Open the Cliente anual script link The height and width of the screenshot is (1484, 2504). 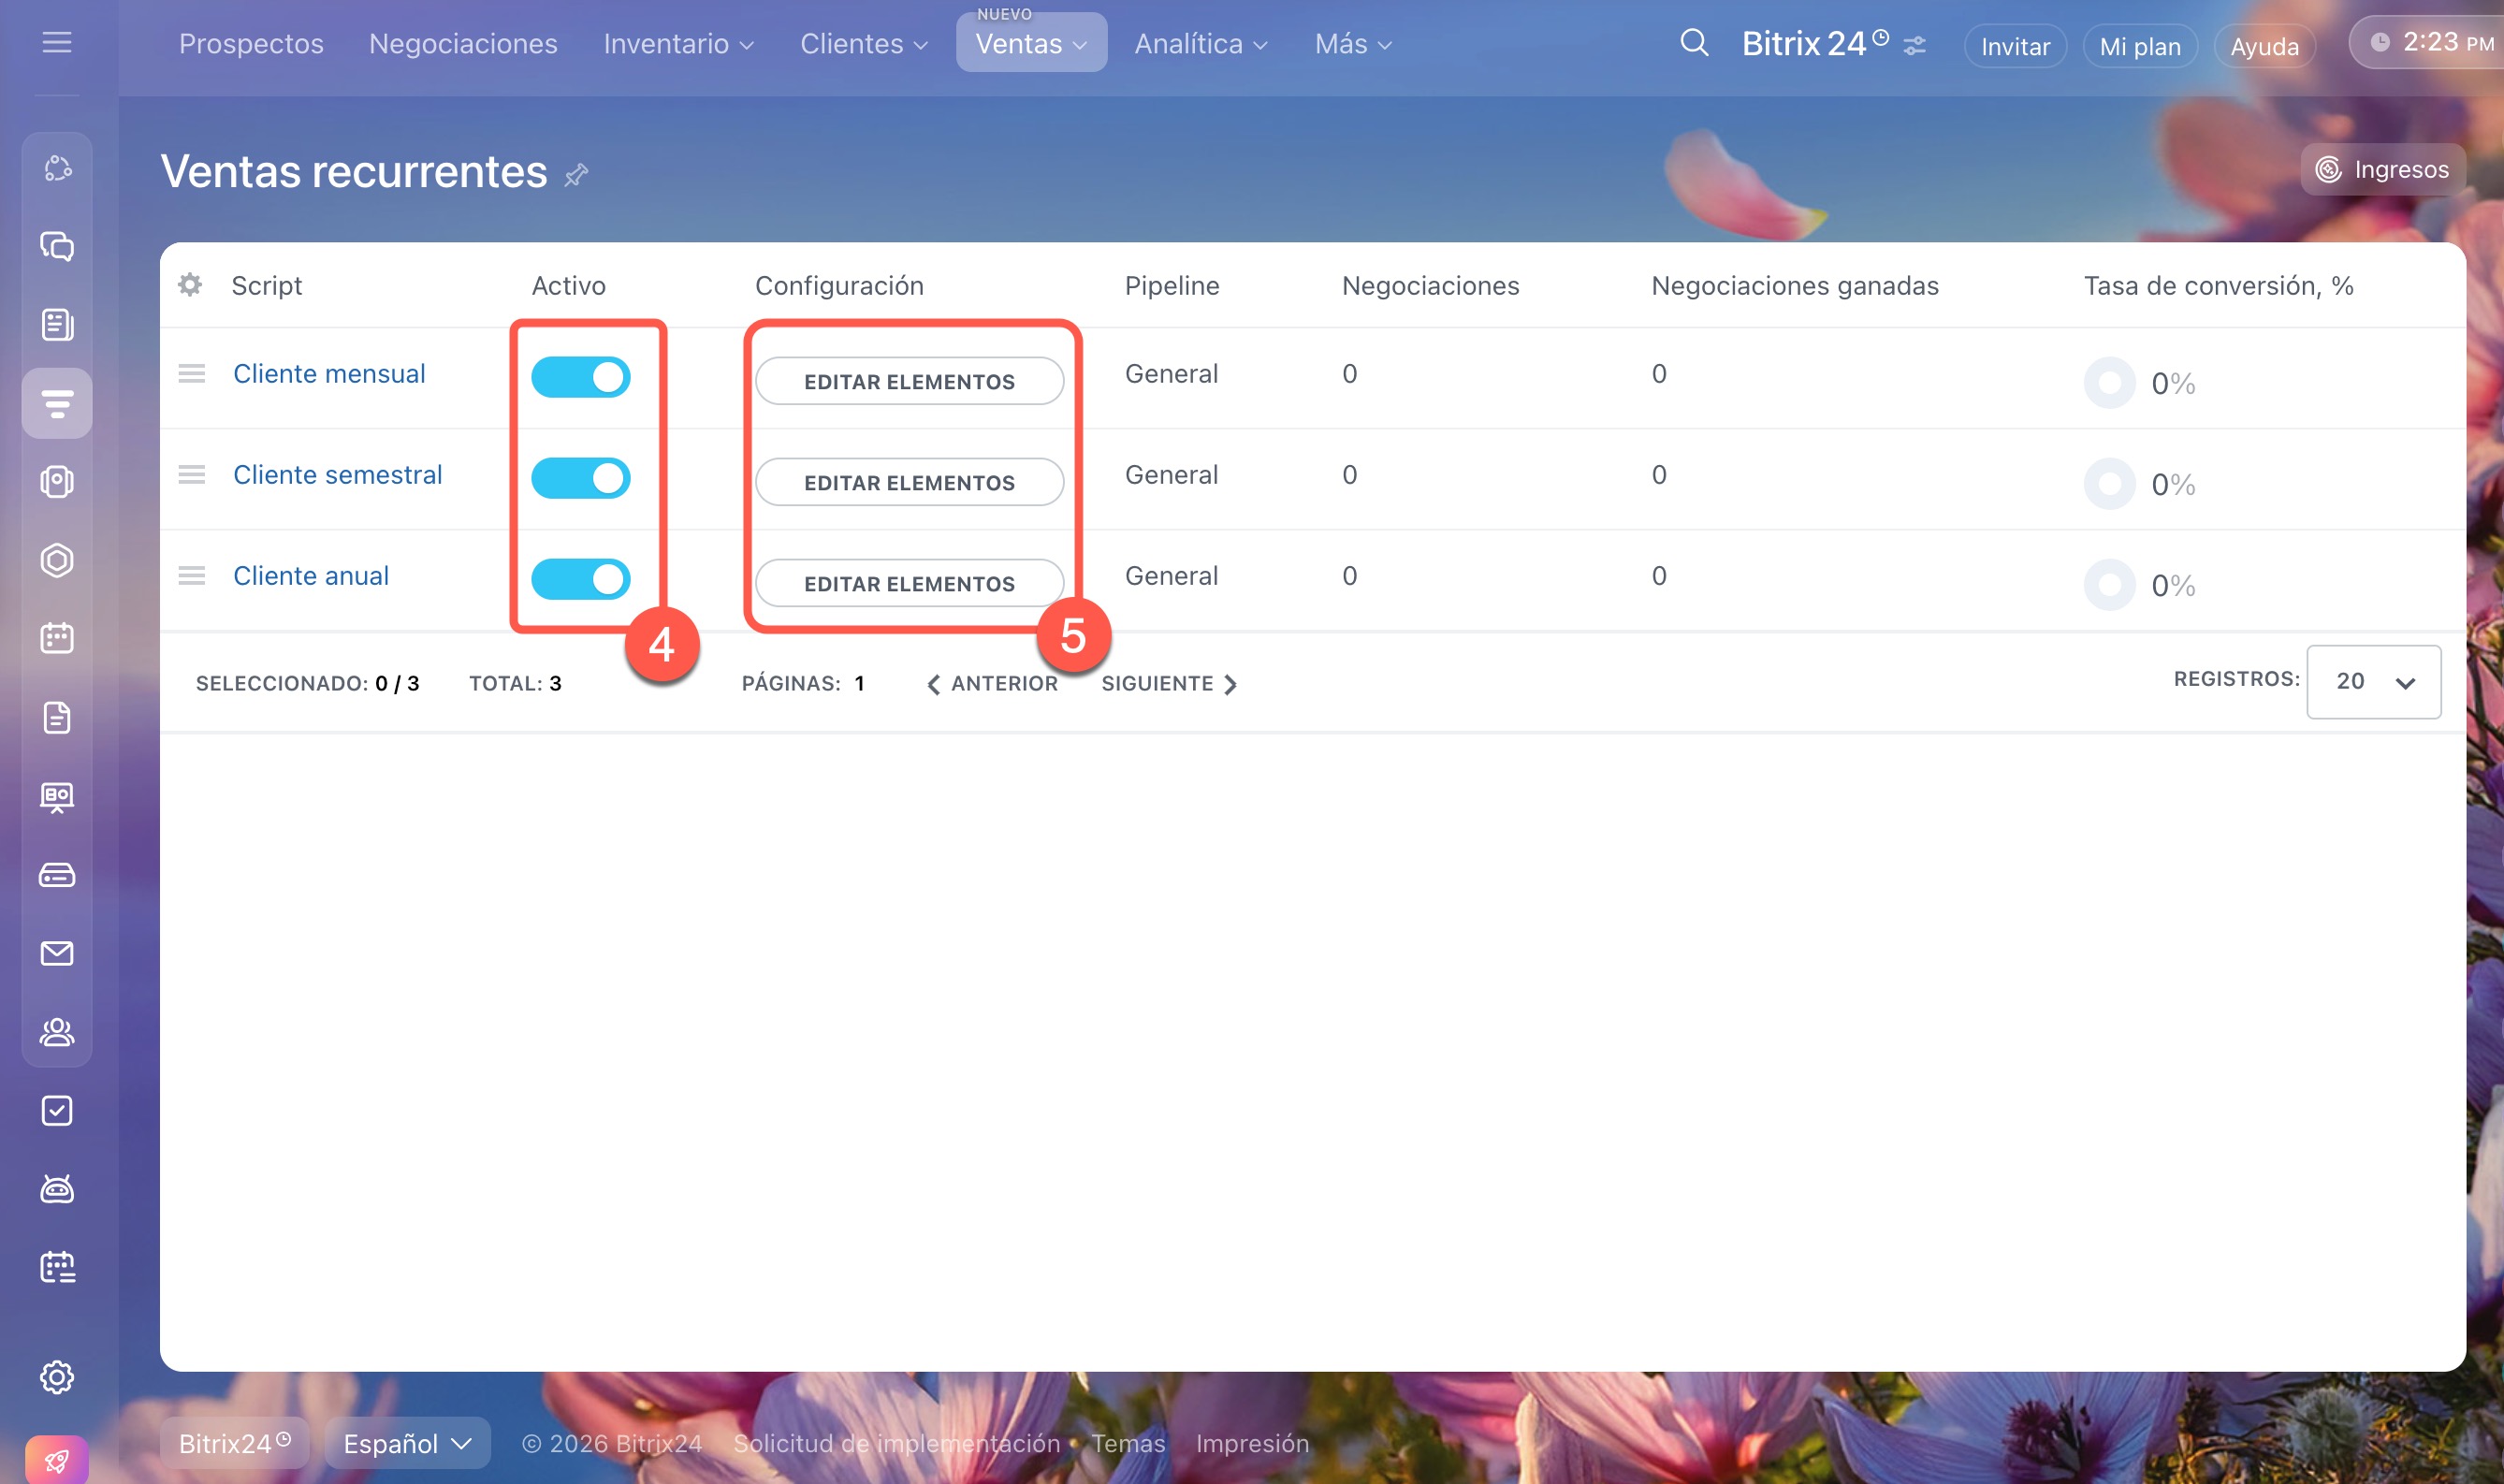click(311, 576)
